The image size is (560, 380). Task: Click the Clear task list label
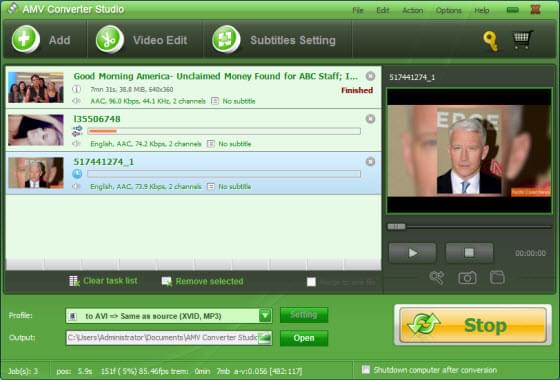coord(110,281)
